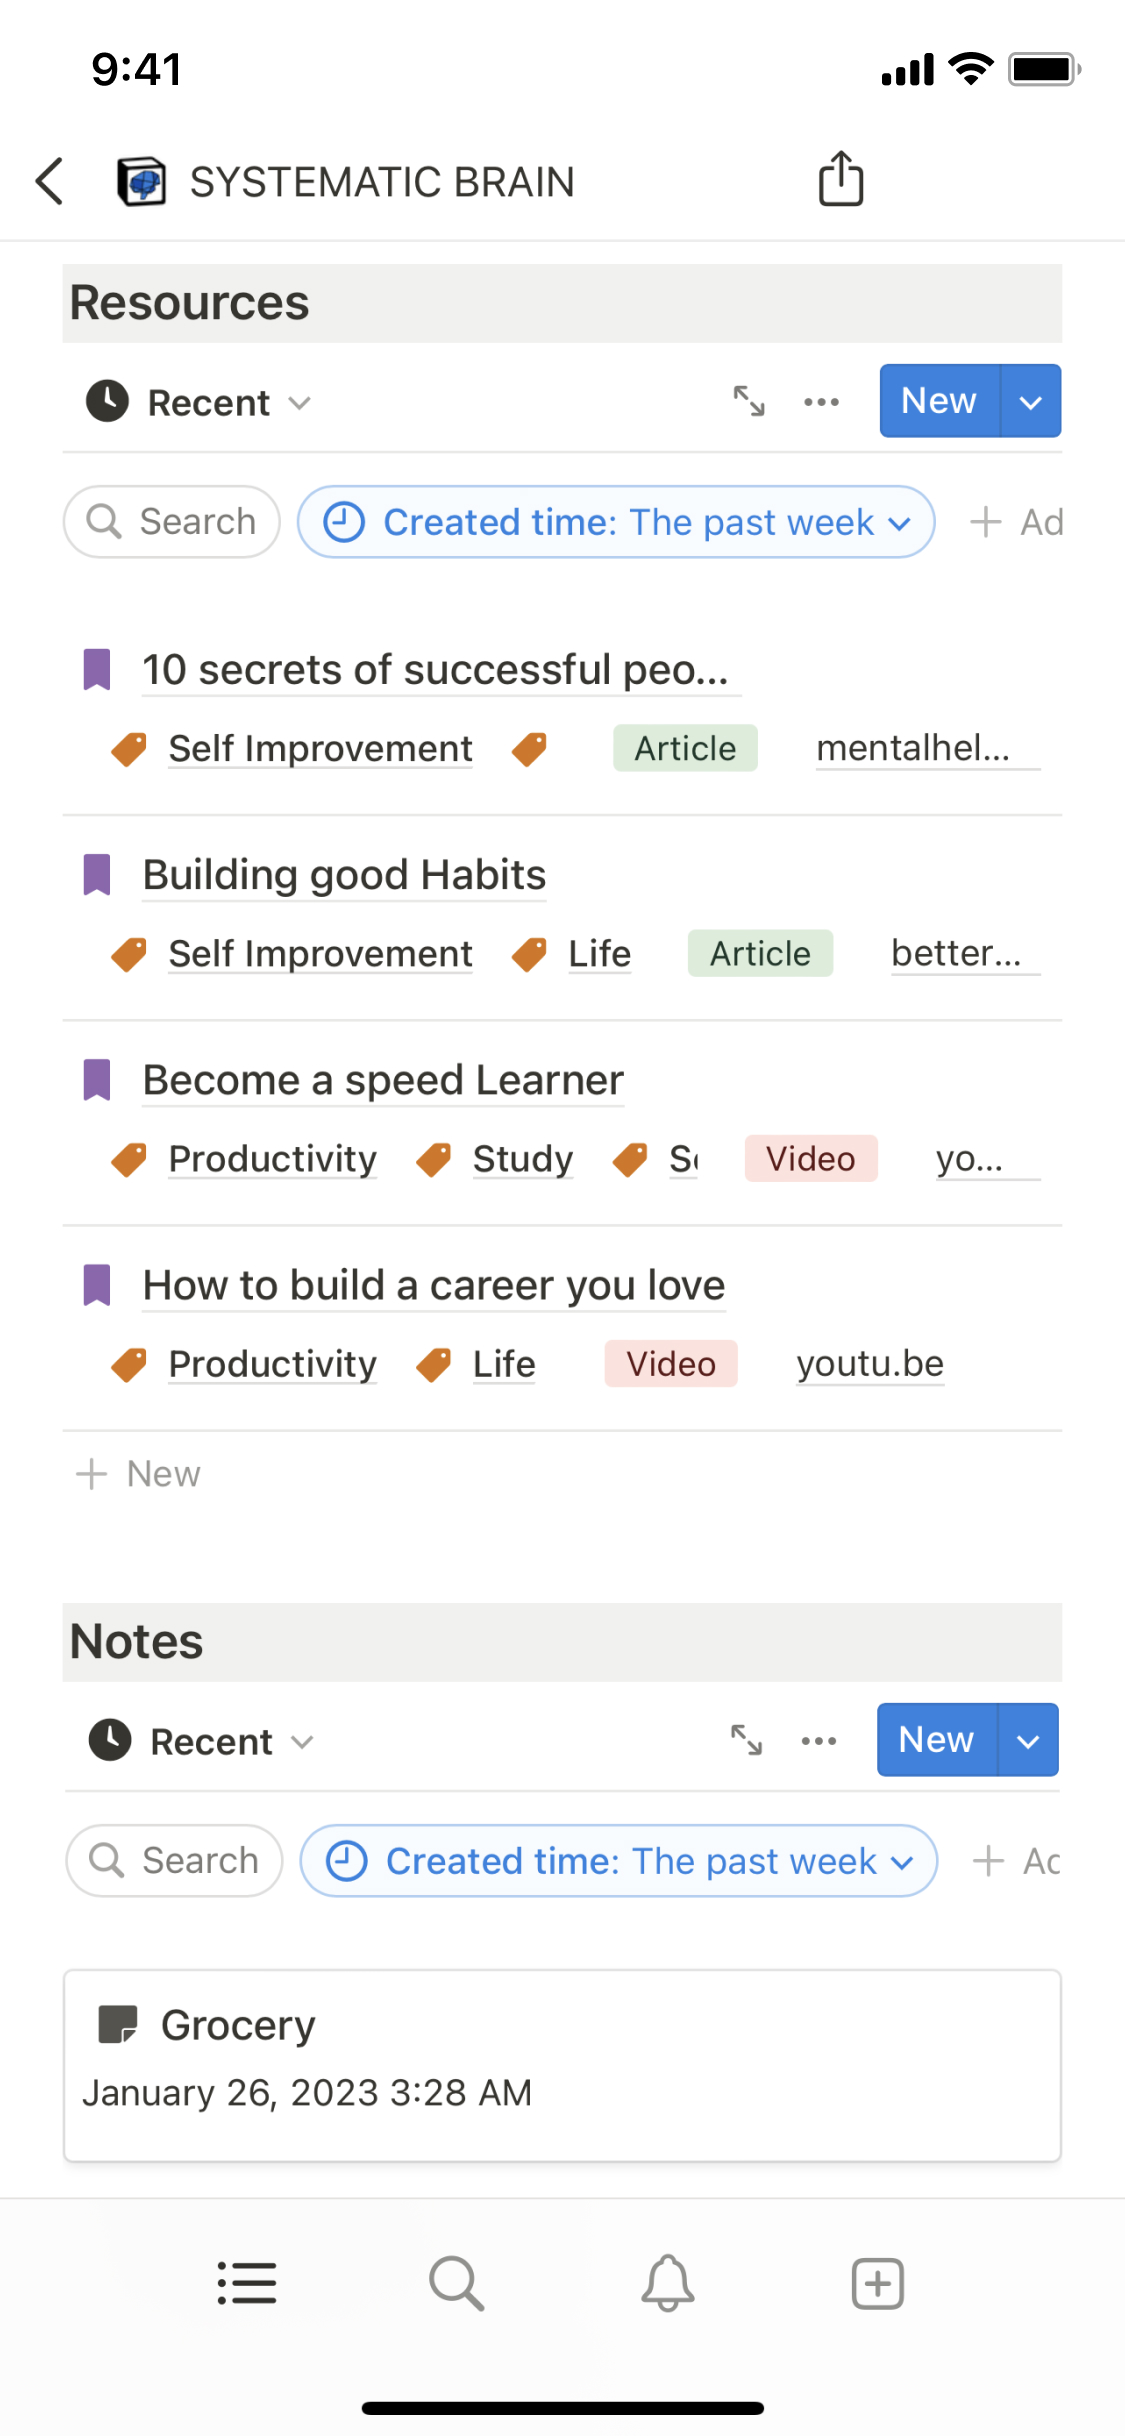Expand New button arrow in Notes
The image size is (1125, 2436).
tap(1028, 1740)
